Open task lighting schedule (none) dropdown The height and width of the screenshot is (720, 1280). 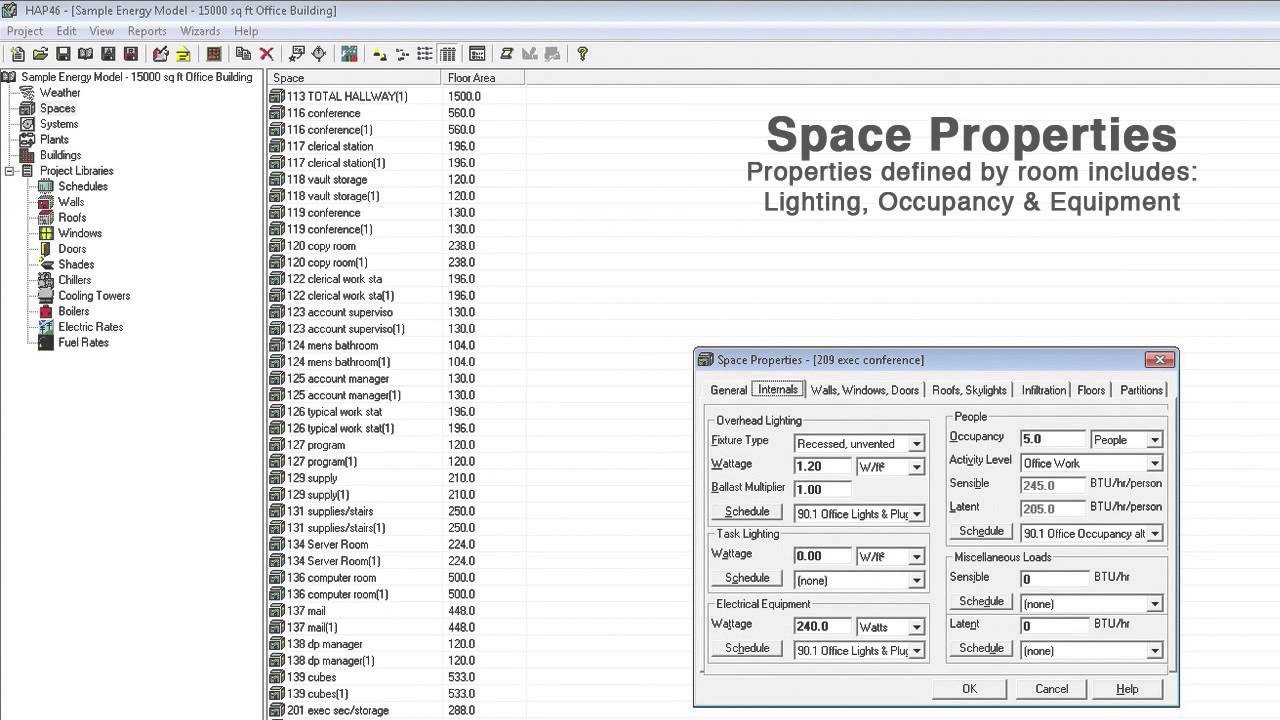916,580
